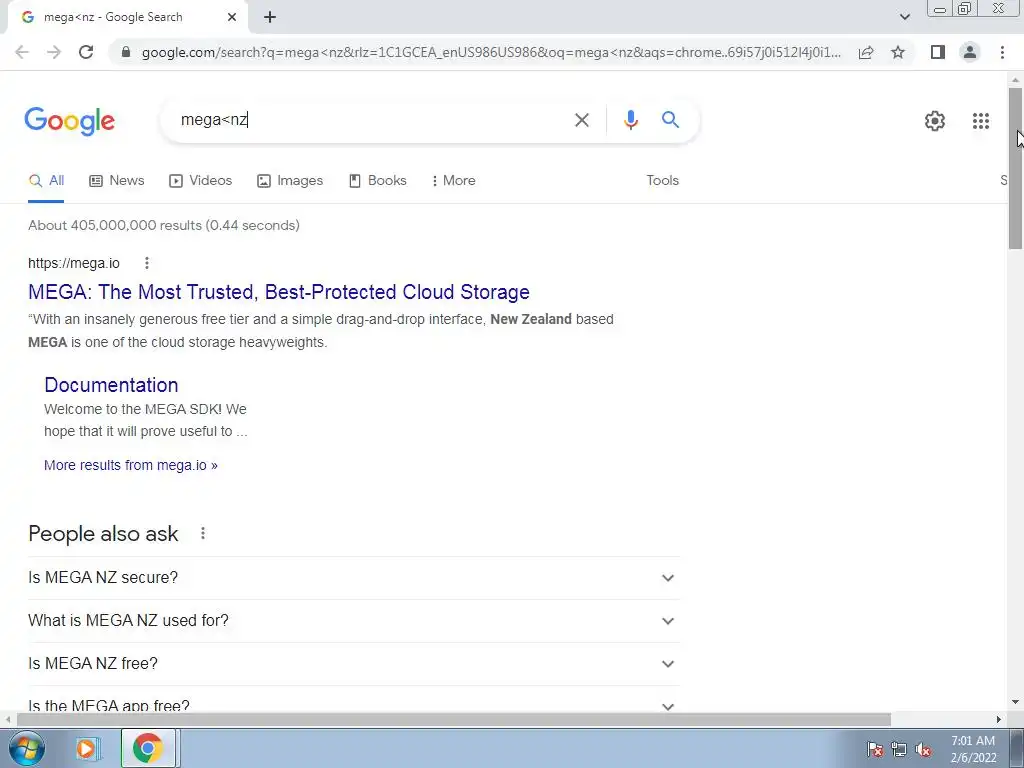Expand 'What is MEGA NZ used for?'
Image resolution: width=1024 pixels, height=768 pixels.
coord(353,621)
